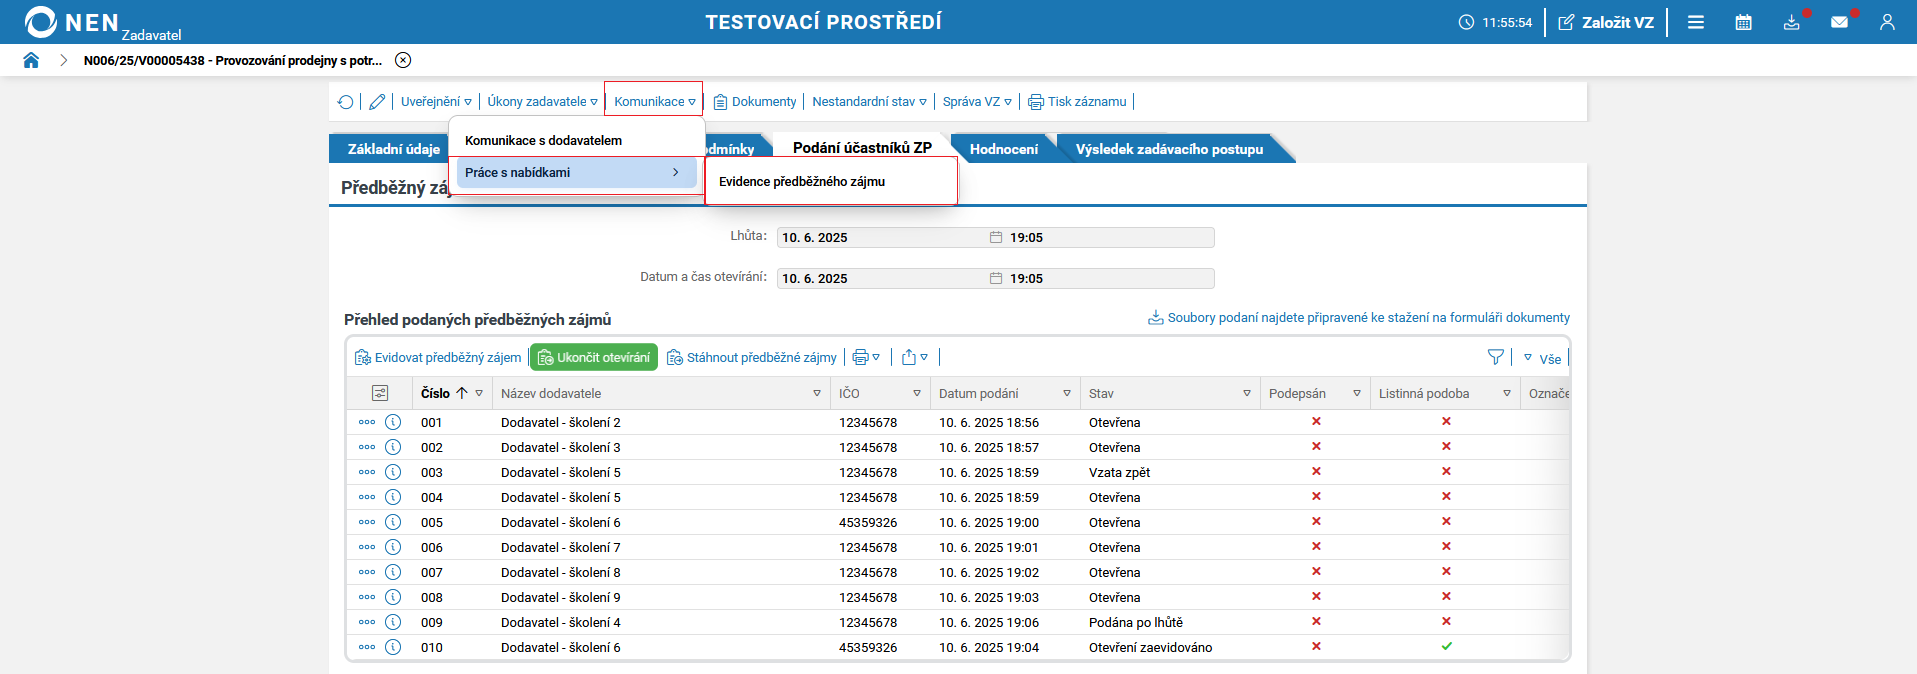Click Soubory podaní download link

pyautogui.click(x=1367, y=318)
